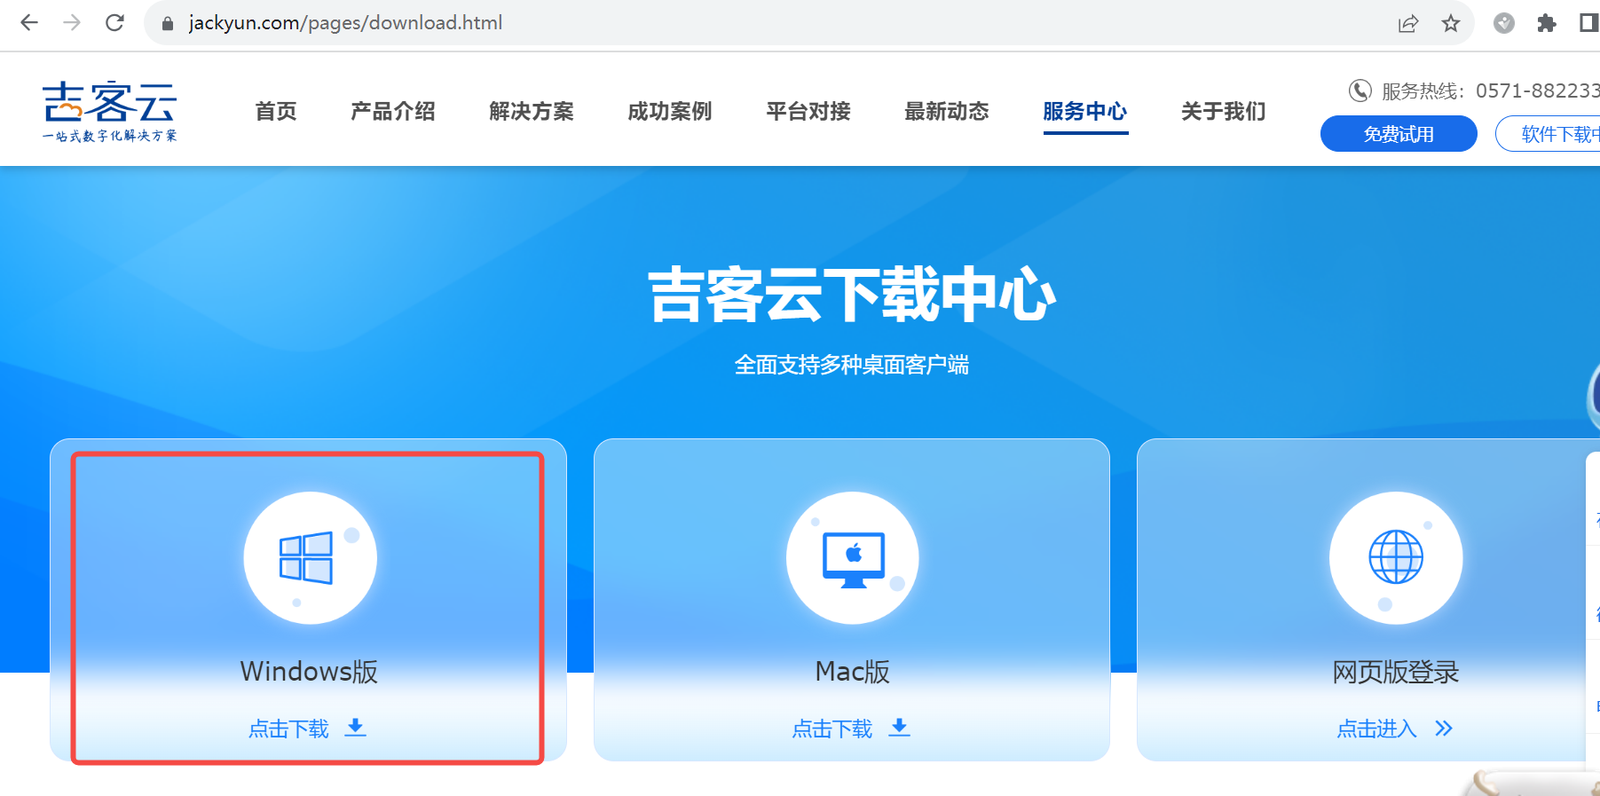1600x796 pixels.
Task: Open the 首页 menu item
Action: (x=276, y=111)
